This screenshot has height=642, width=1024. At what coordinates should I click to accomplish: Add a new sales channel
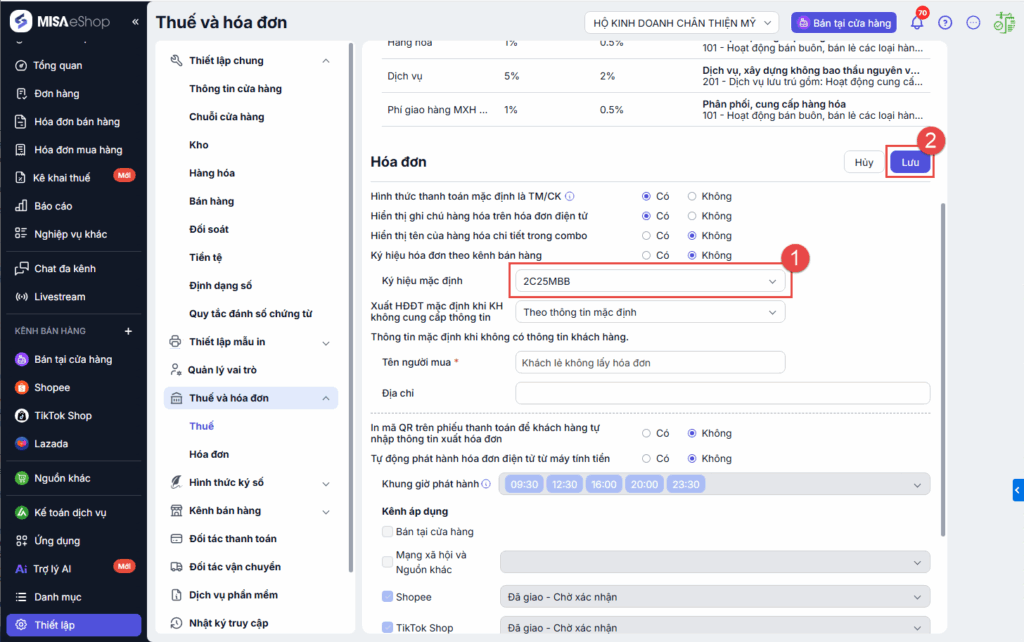click(128, 331)
